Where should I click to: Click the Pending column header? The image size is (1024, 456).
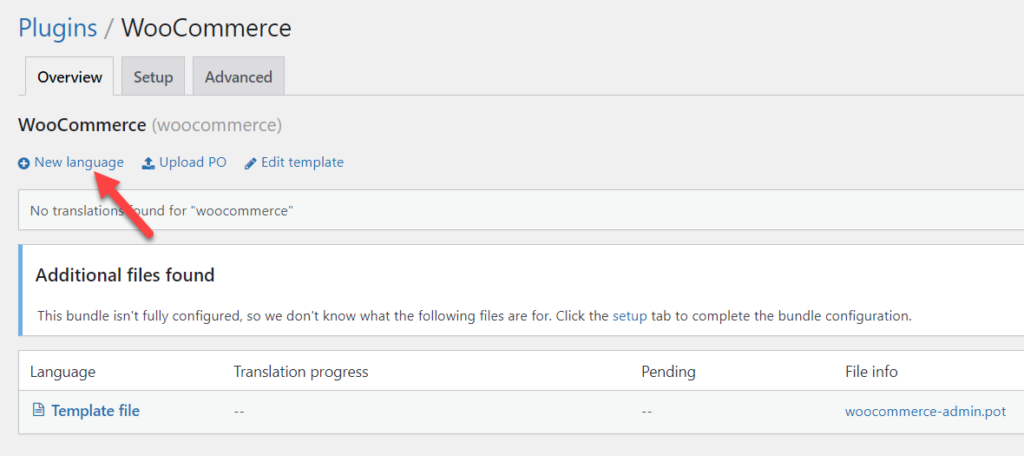669,372
